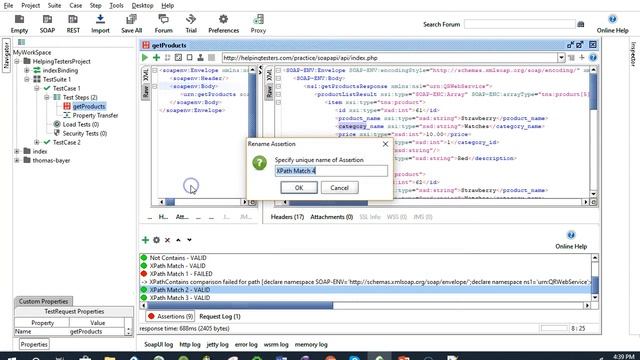The image size is (640, 360).
Task: Click the green question mark icon in Rename Assertion dialog
Action: [259, 163]
